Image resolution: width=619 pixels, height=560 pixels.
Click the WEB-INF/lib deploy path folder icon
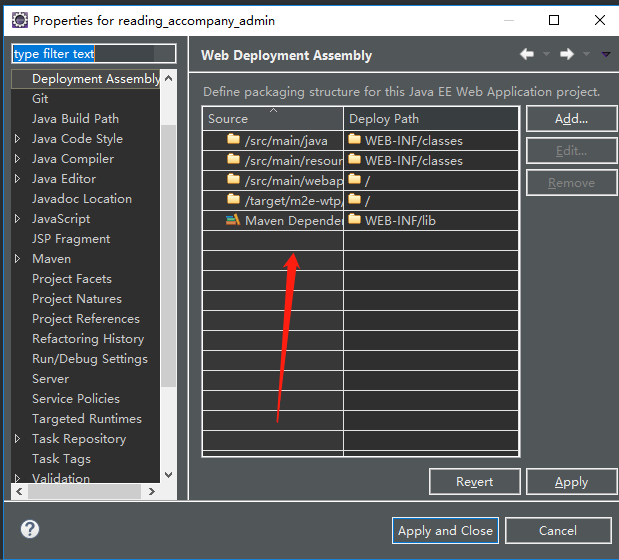(355, 219)
